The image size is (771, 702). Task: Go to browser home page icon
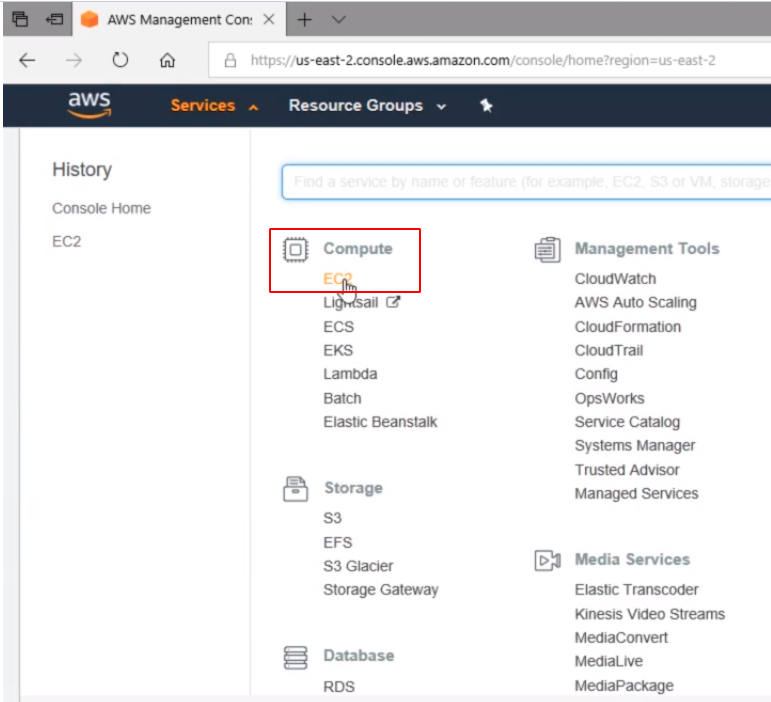168,60
